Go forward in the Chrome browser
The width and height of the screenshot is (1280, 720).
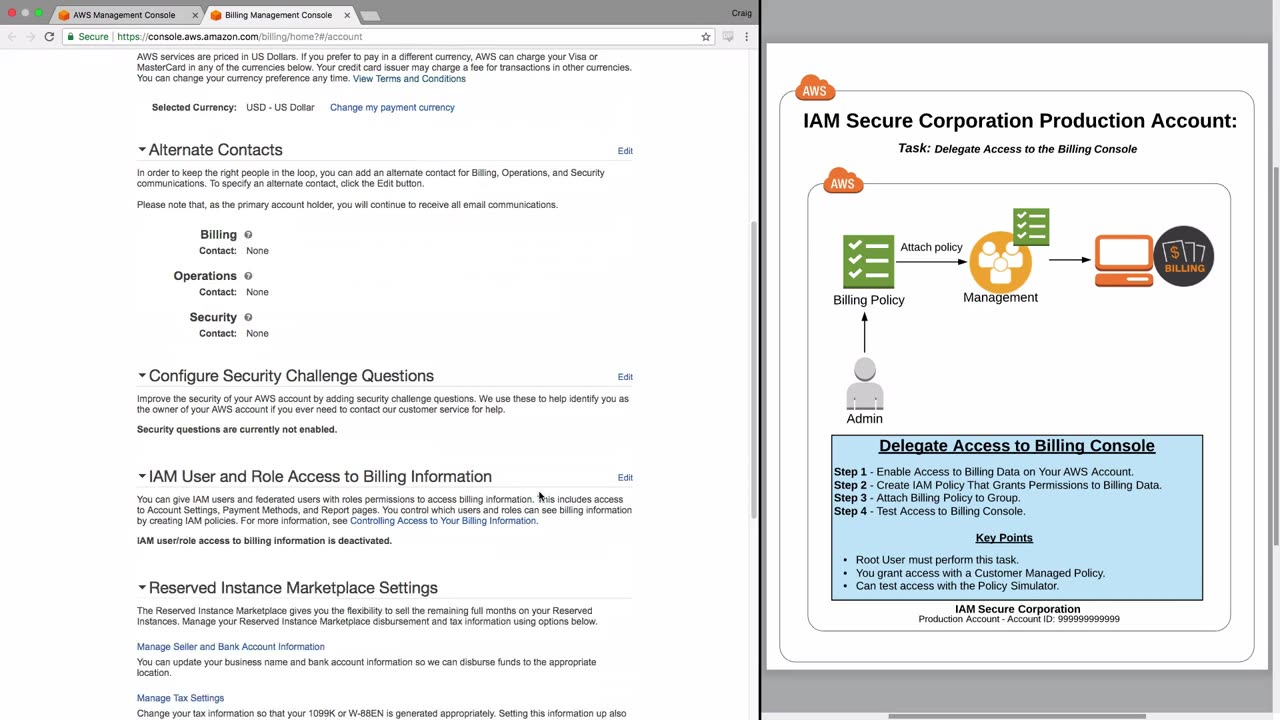tap(30, 36)
